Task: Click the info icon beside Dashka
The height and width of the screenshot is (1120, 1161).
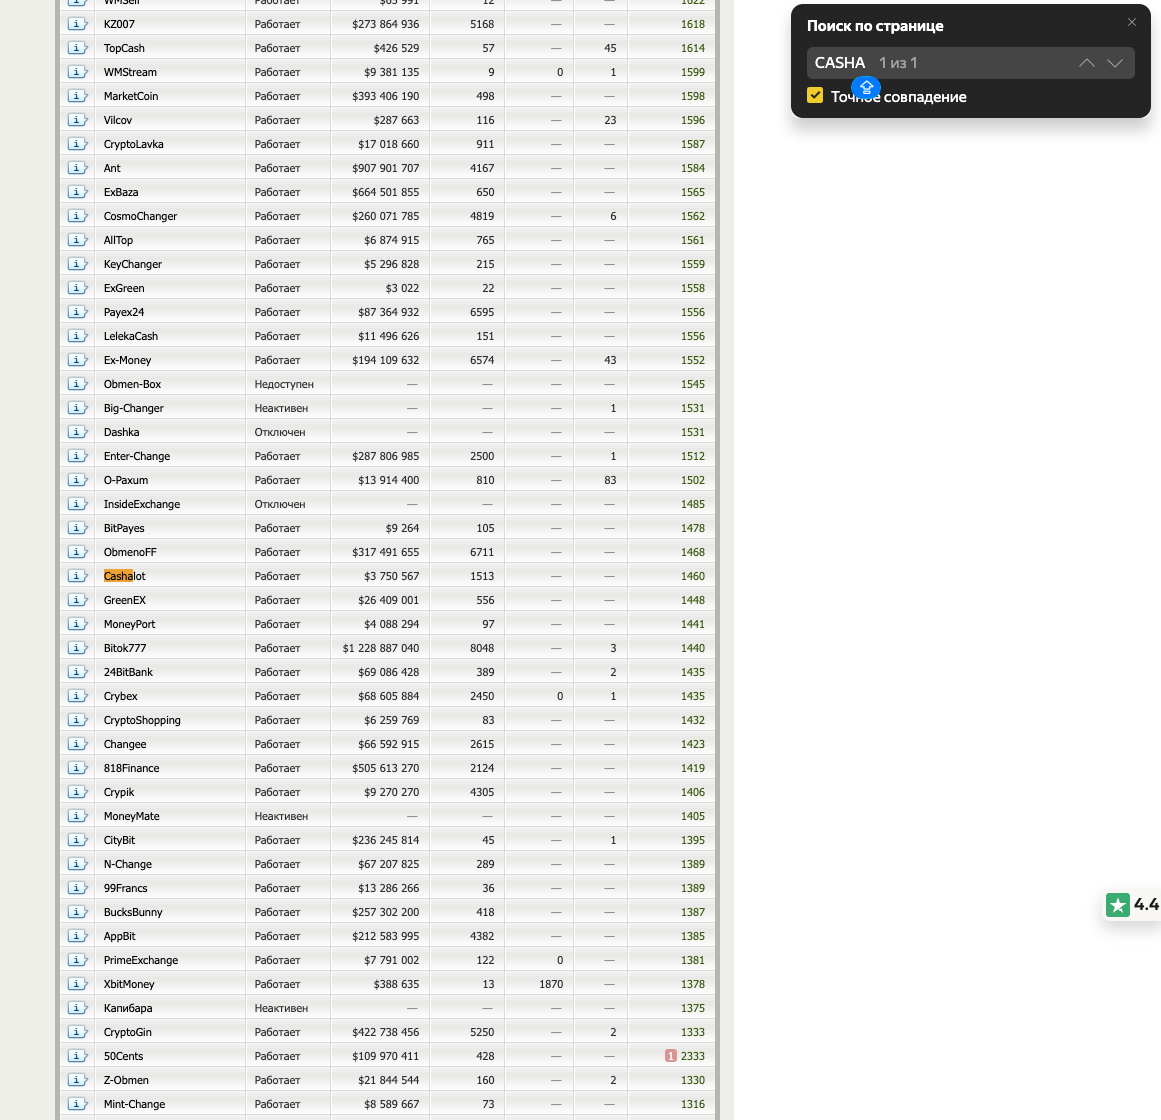Action: pos(77,432)
